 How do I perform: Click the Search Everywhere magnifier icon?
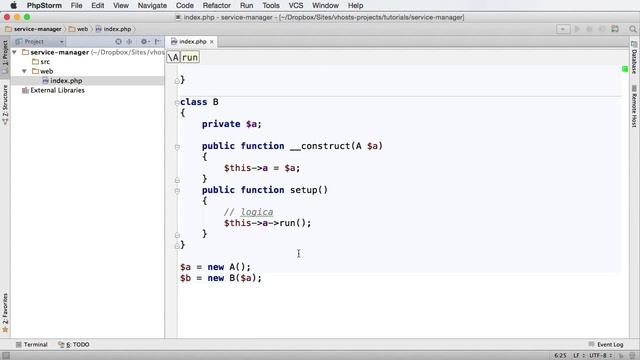point(633,29)
